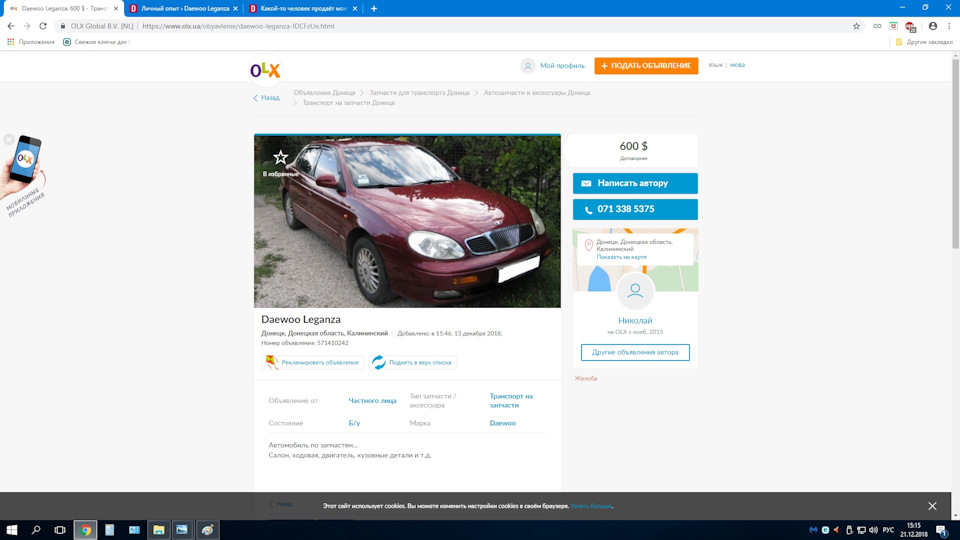
Task: Open the Транспорт на запчасти parameter link
Action: (511, 401)
